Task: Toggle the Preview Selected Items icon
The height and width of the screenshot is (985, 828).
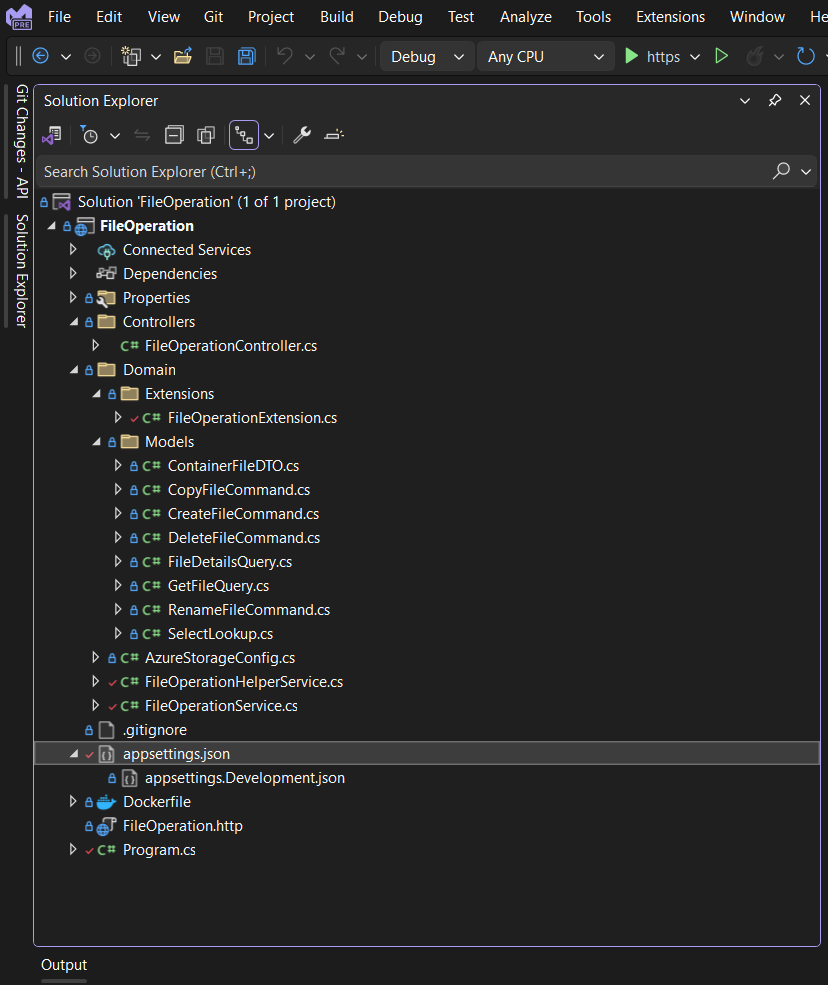Action: point(244,133)
